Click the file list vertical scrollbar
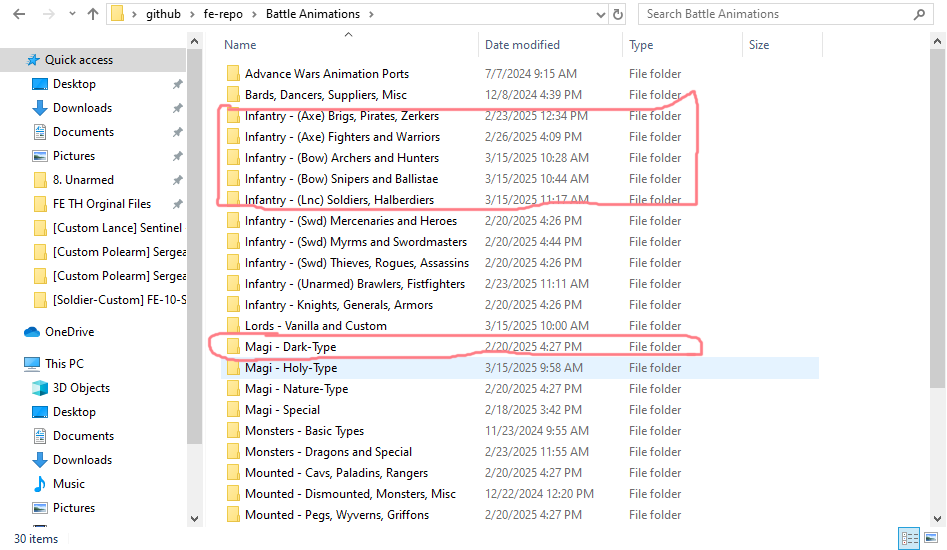947x550 pixels. coord(937,200)
